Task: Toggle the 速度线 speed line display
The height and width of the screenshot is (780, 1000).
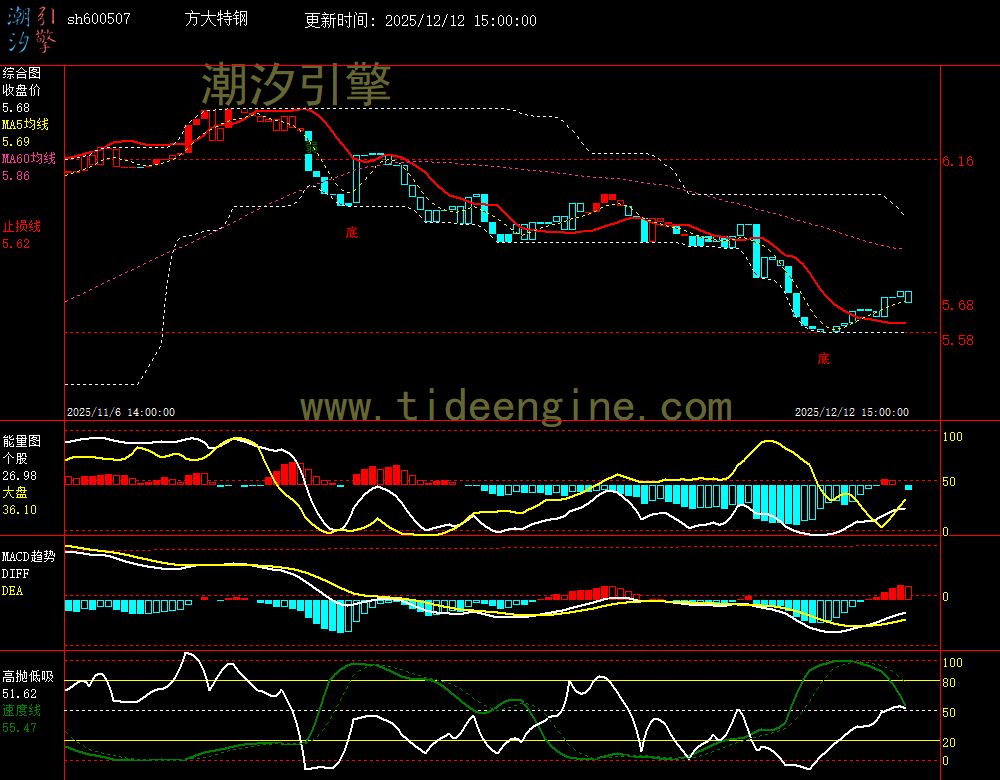Action: (x=20, y=712)
